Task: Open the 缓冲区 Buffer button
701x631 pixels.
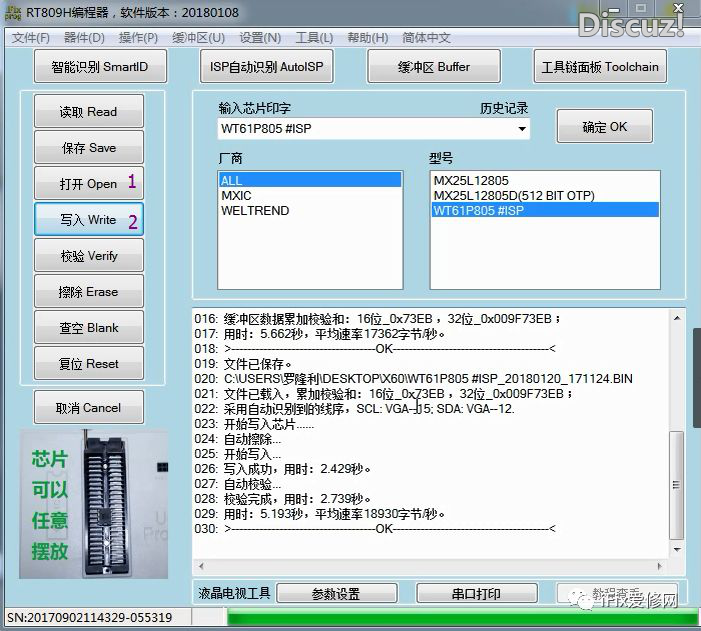Action: tap(434, 67)
